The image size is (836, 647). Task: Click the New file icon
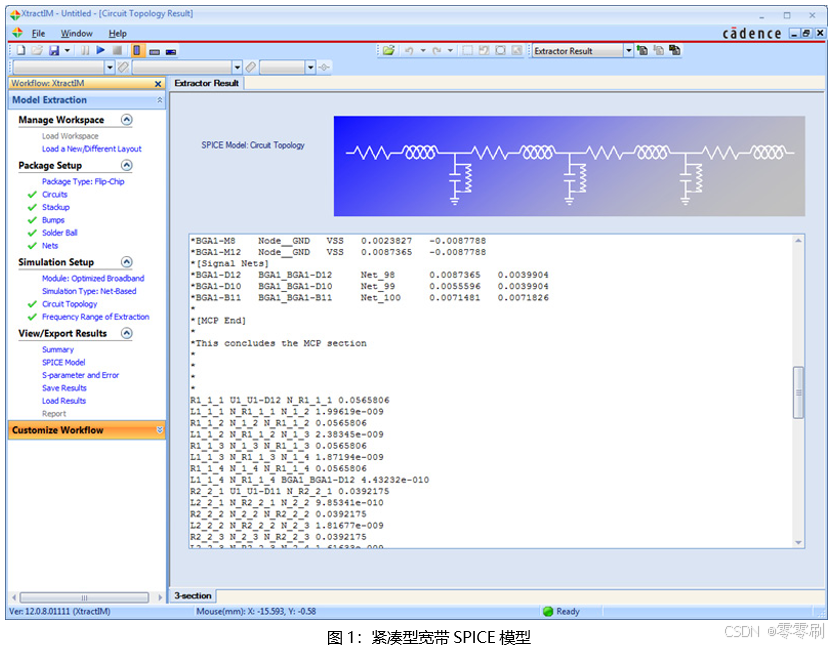click(x=21, y=51)
